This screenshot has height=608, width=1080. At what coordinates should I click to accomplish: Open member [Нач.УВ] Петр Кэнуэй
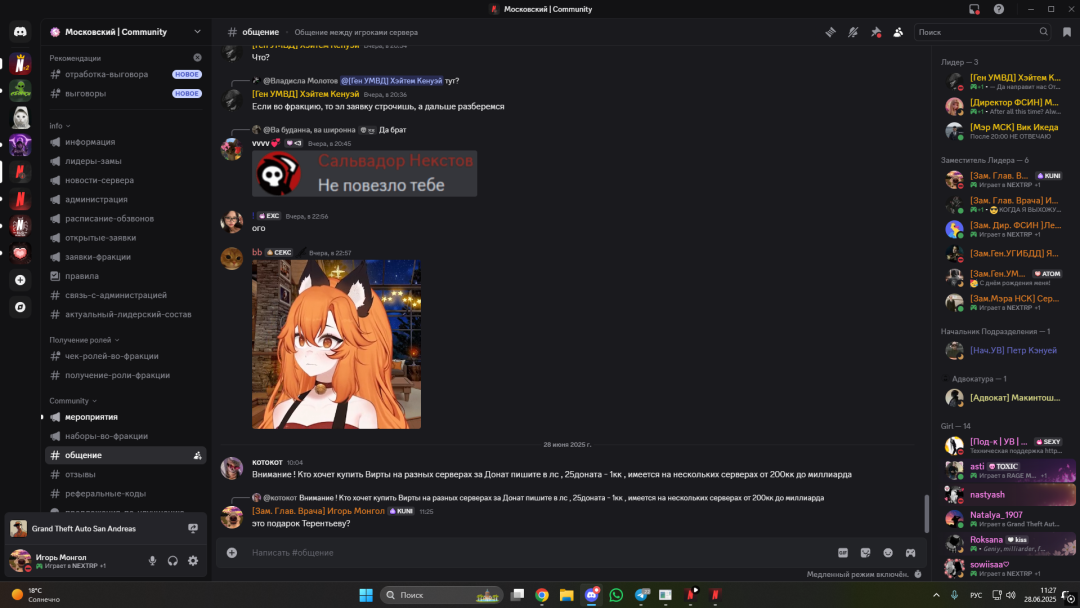click(1007, 350)
